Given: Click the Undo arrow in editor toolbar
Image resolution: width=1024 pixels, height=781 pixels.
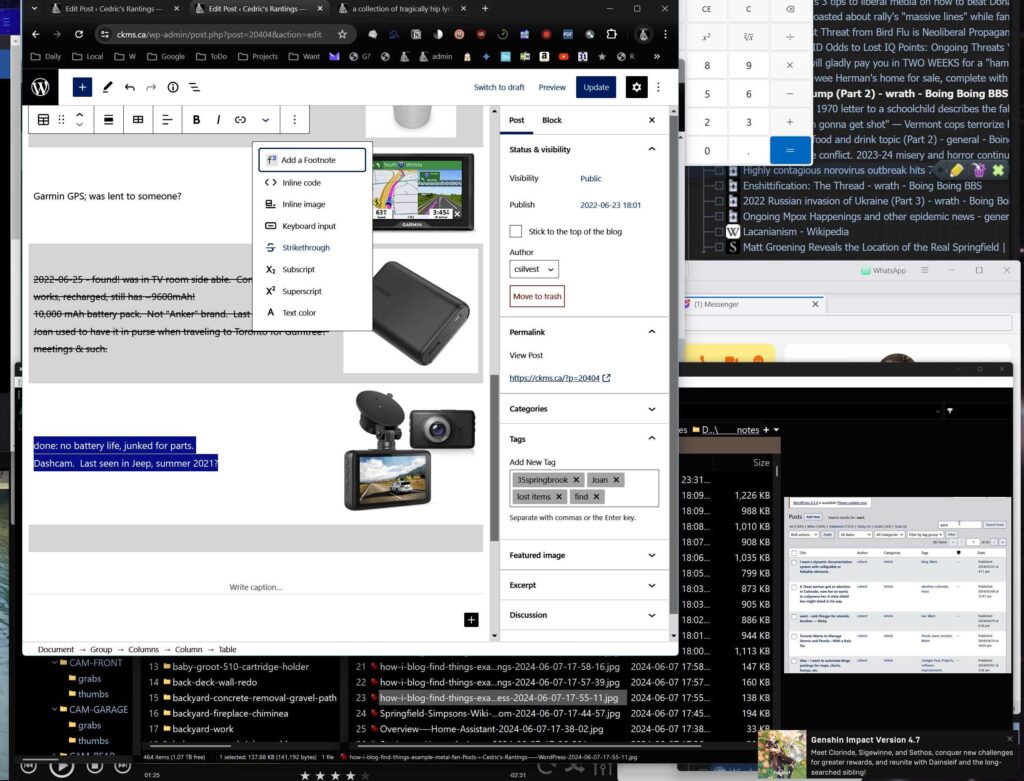Looking at the screenshot, I should [x=129, y=87].
